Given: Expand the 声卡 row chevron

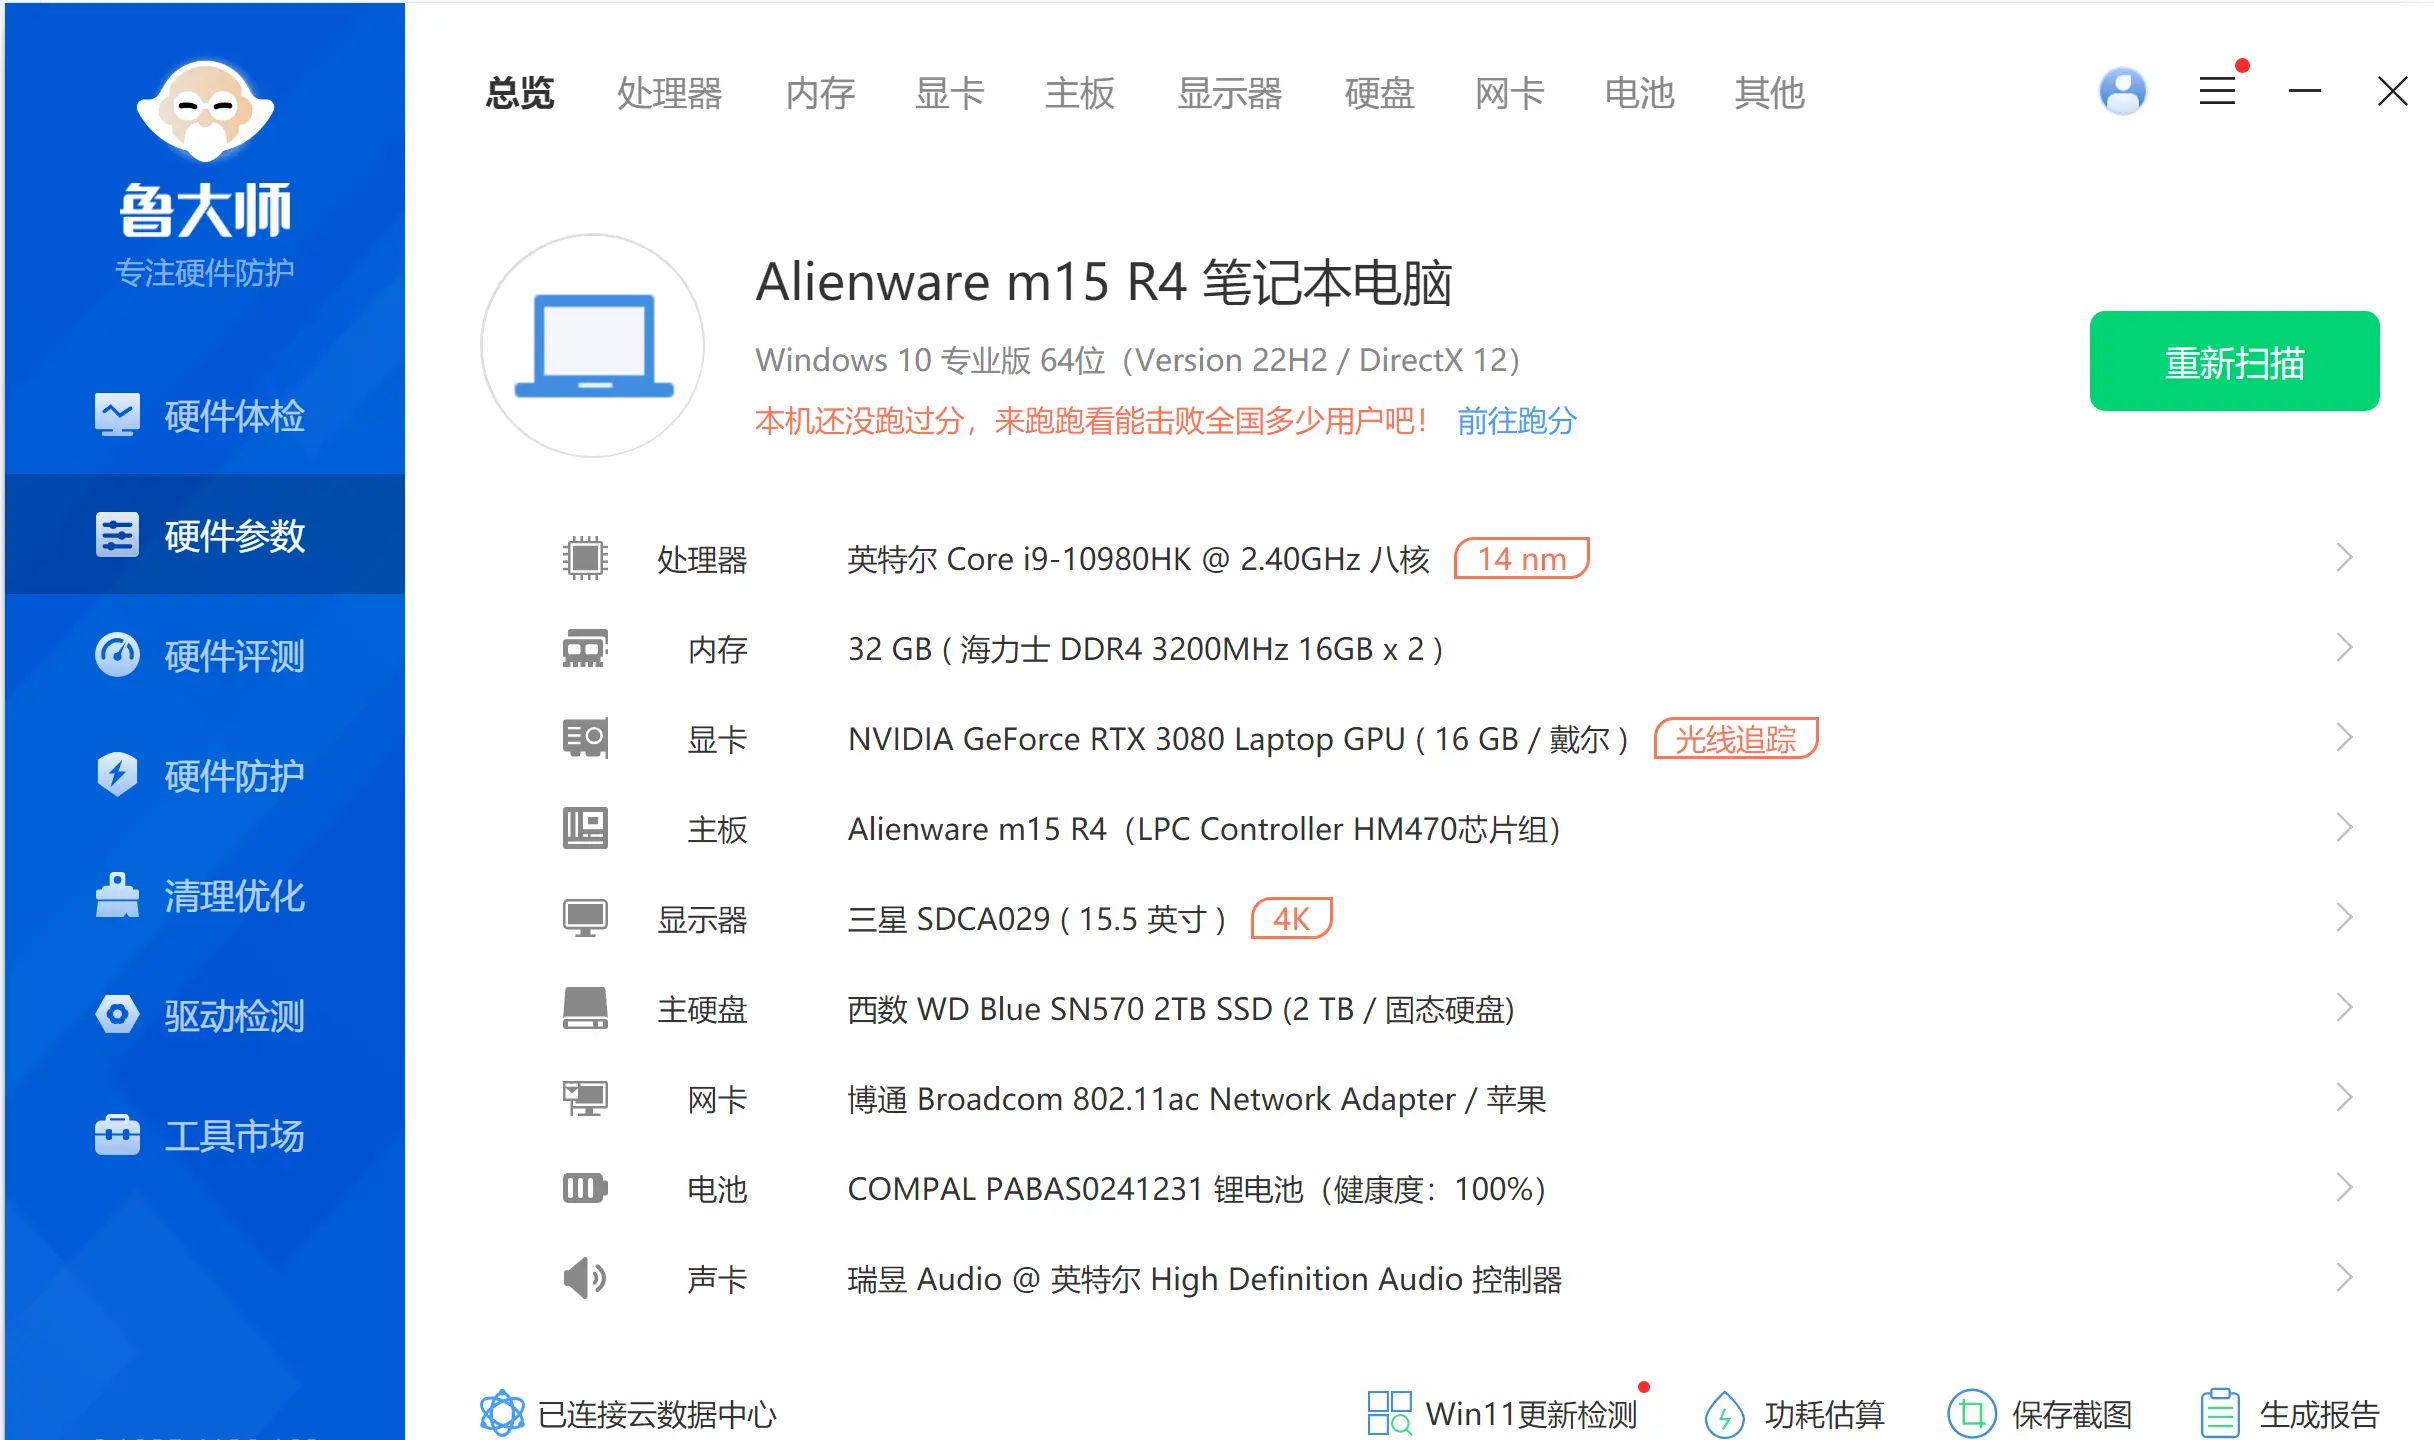Looking at the screenshot, I should (x=2344, y=1278).
